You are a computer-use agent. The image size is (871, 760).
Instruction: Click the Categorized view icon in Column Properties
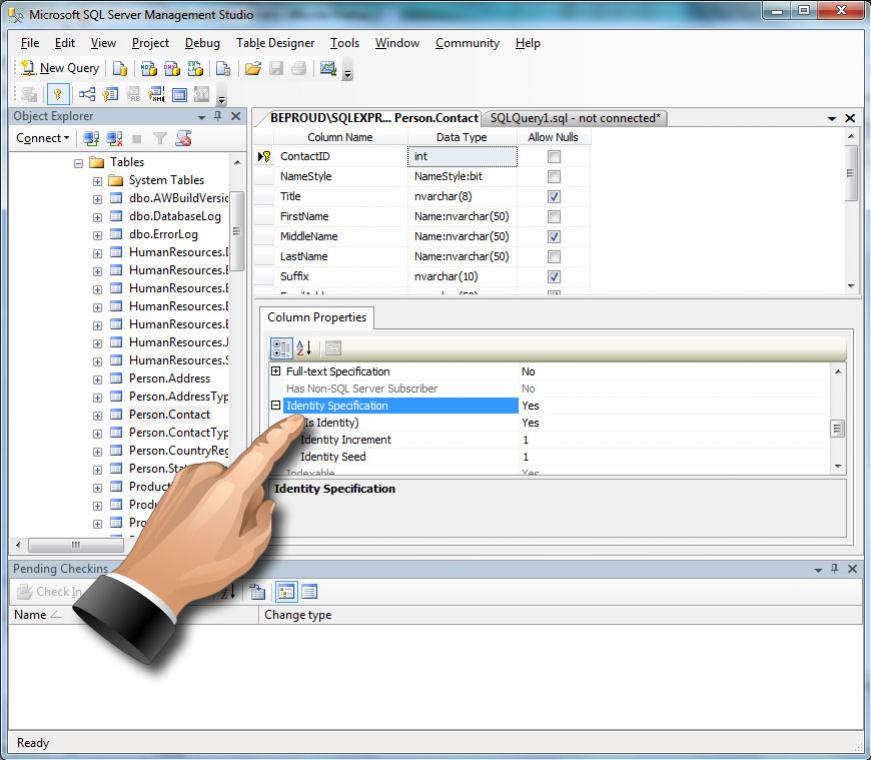click(282, 348)
